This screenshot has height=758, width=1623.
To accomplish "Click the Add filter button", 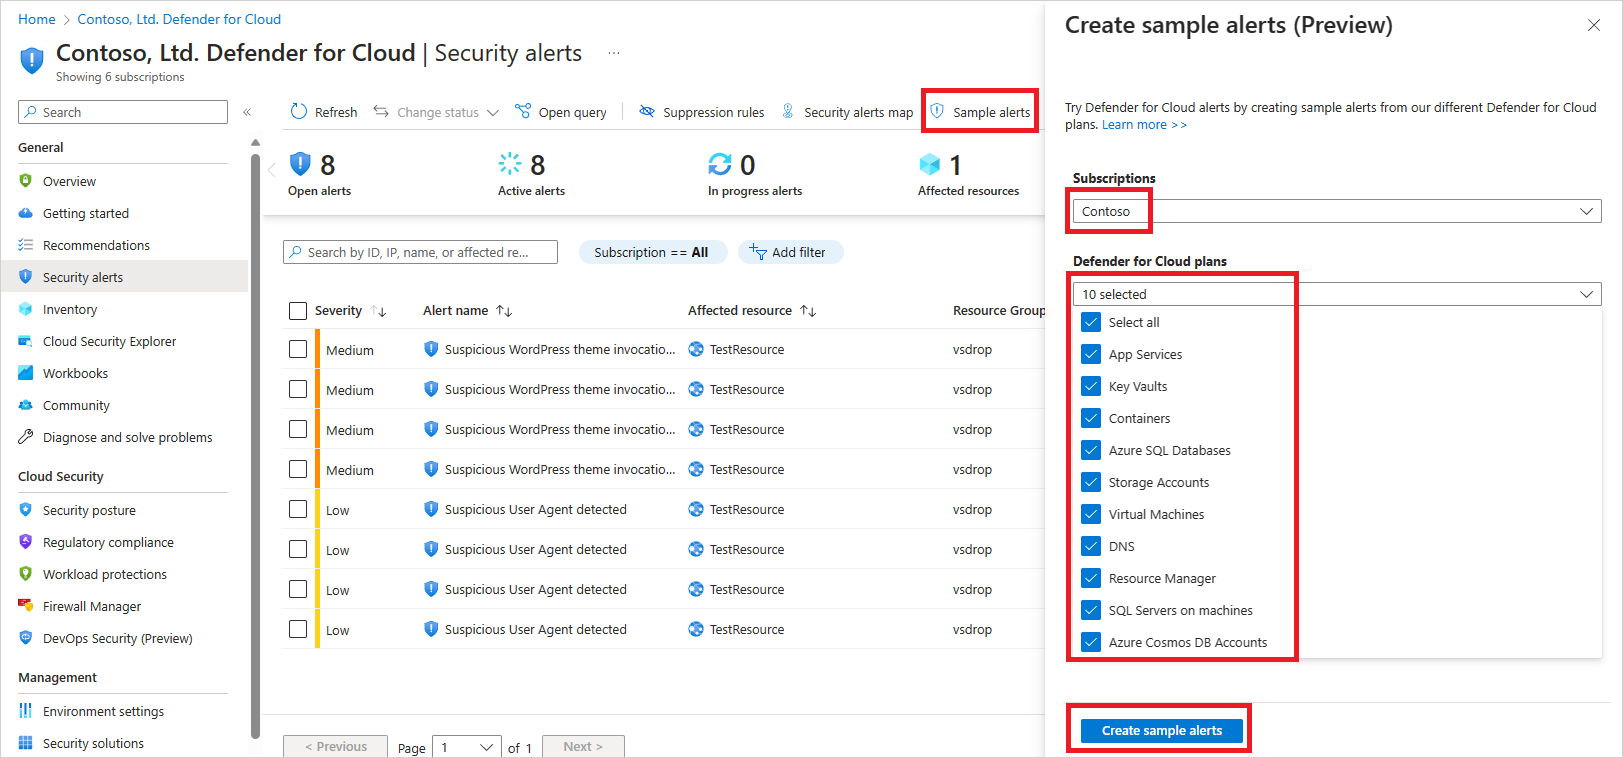I will click(790, 252).
